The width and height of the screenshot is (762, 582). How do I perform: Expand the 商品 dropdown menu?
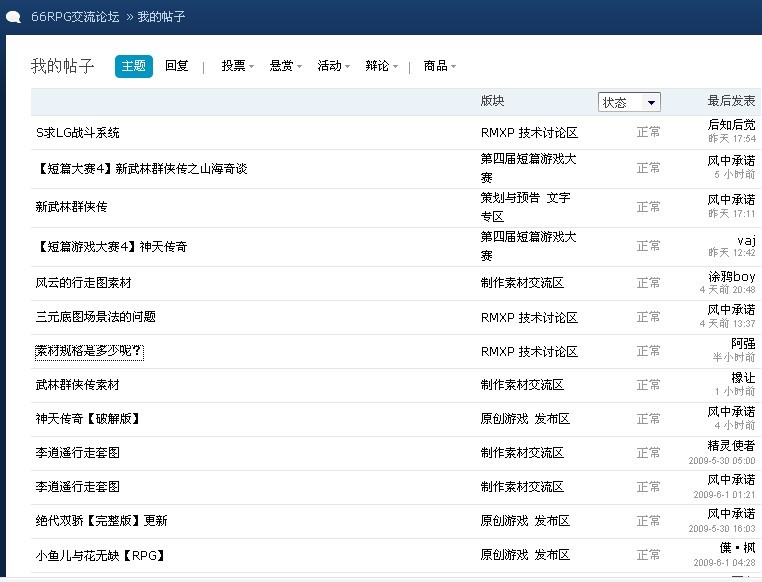pos(440,66)
